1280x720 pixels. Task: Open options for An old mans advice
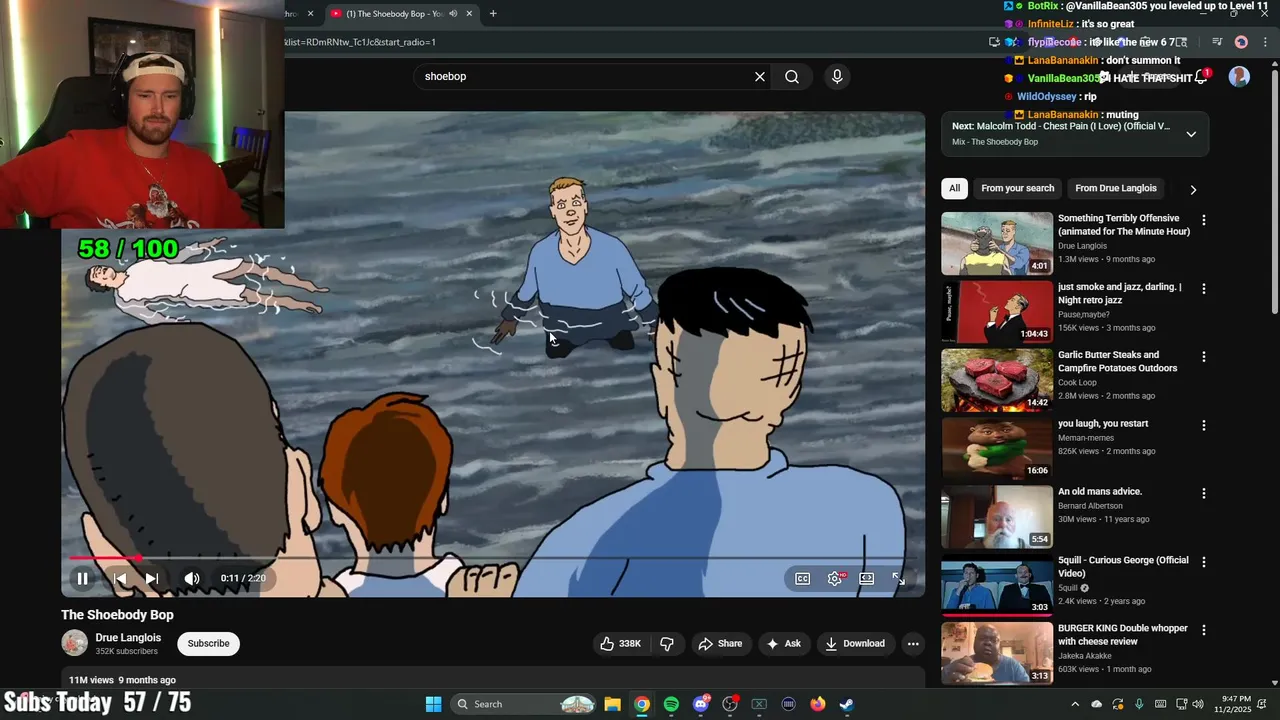[x=1204, y=493]
